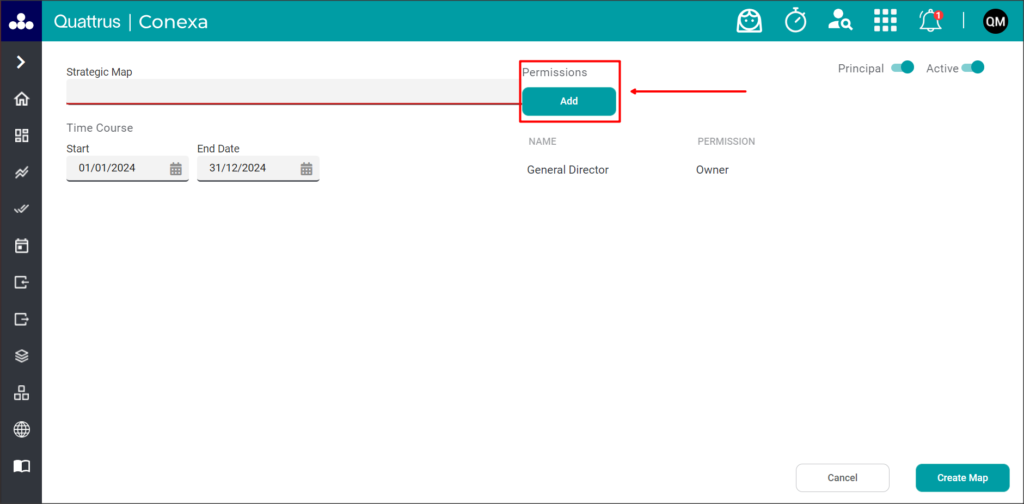Viewport: 1024px width, 504px height.
Task: Expand the sidebar with the chevron arrow
Action: [x=21, y=62]
